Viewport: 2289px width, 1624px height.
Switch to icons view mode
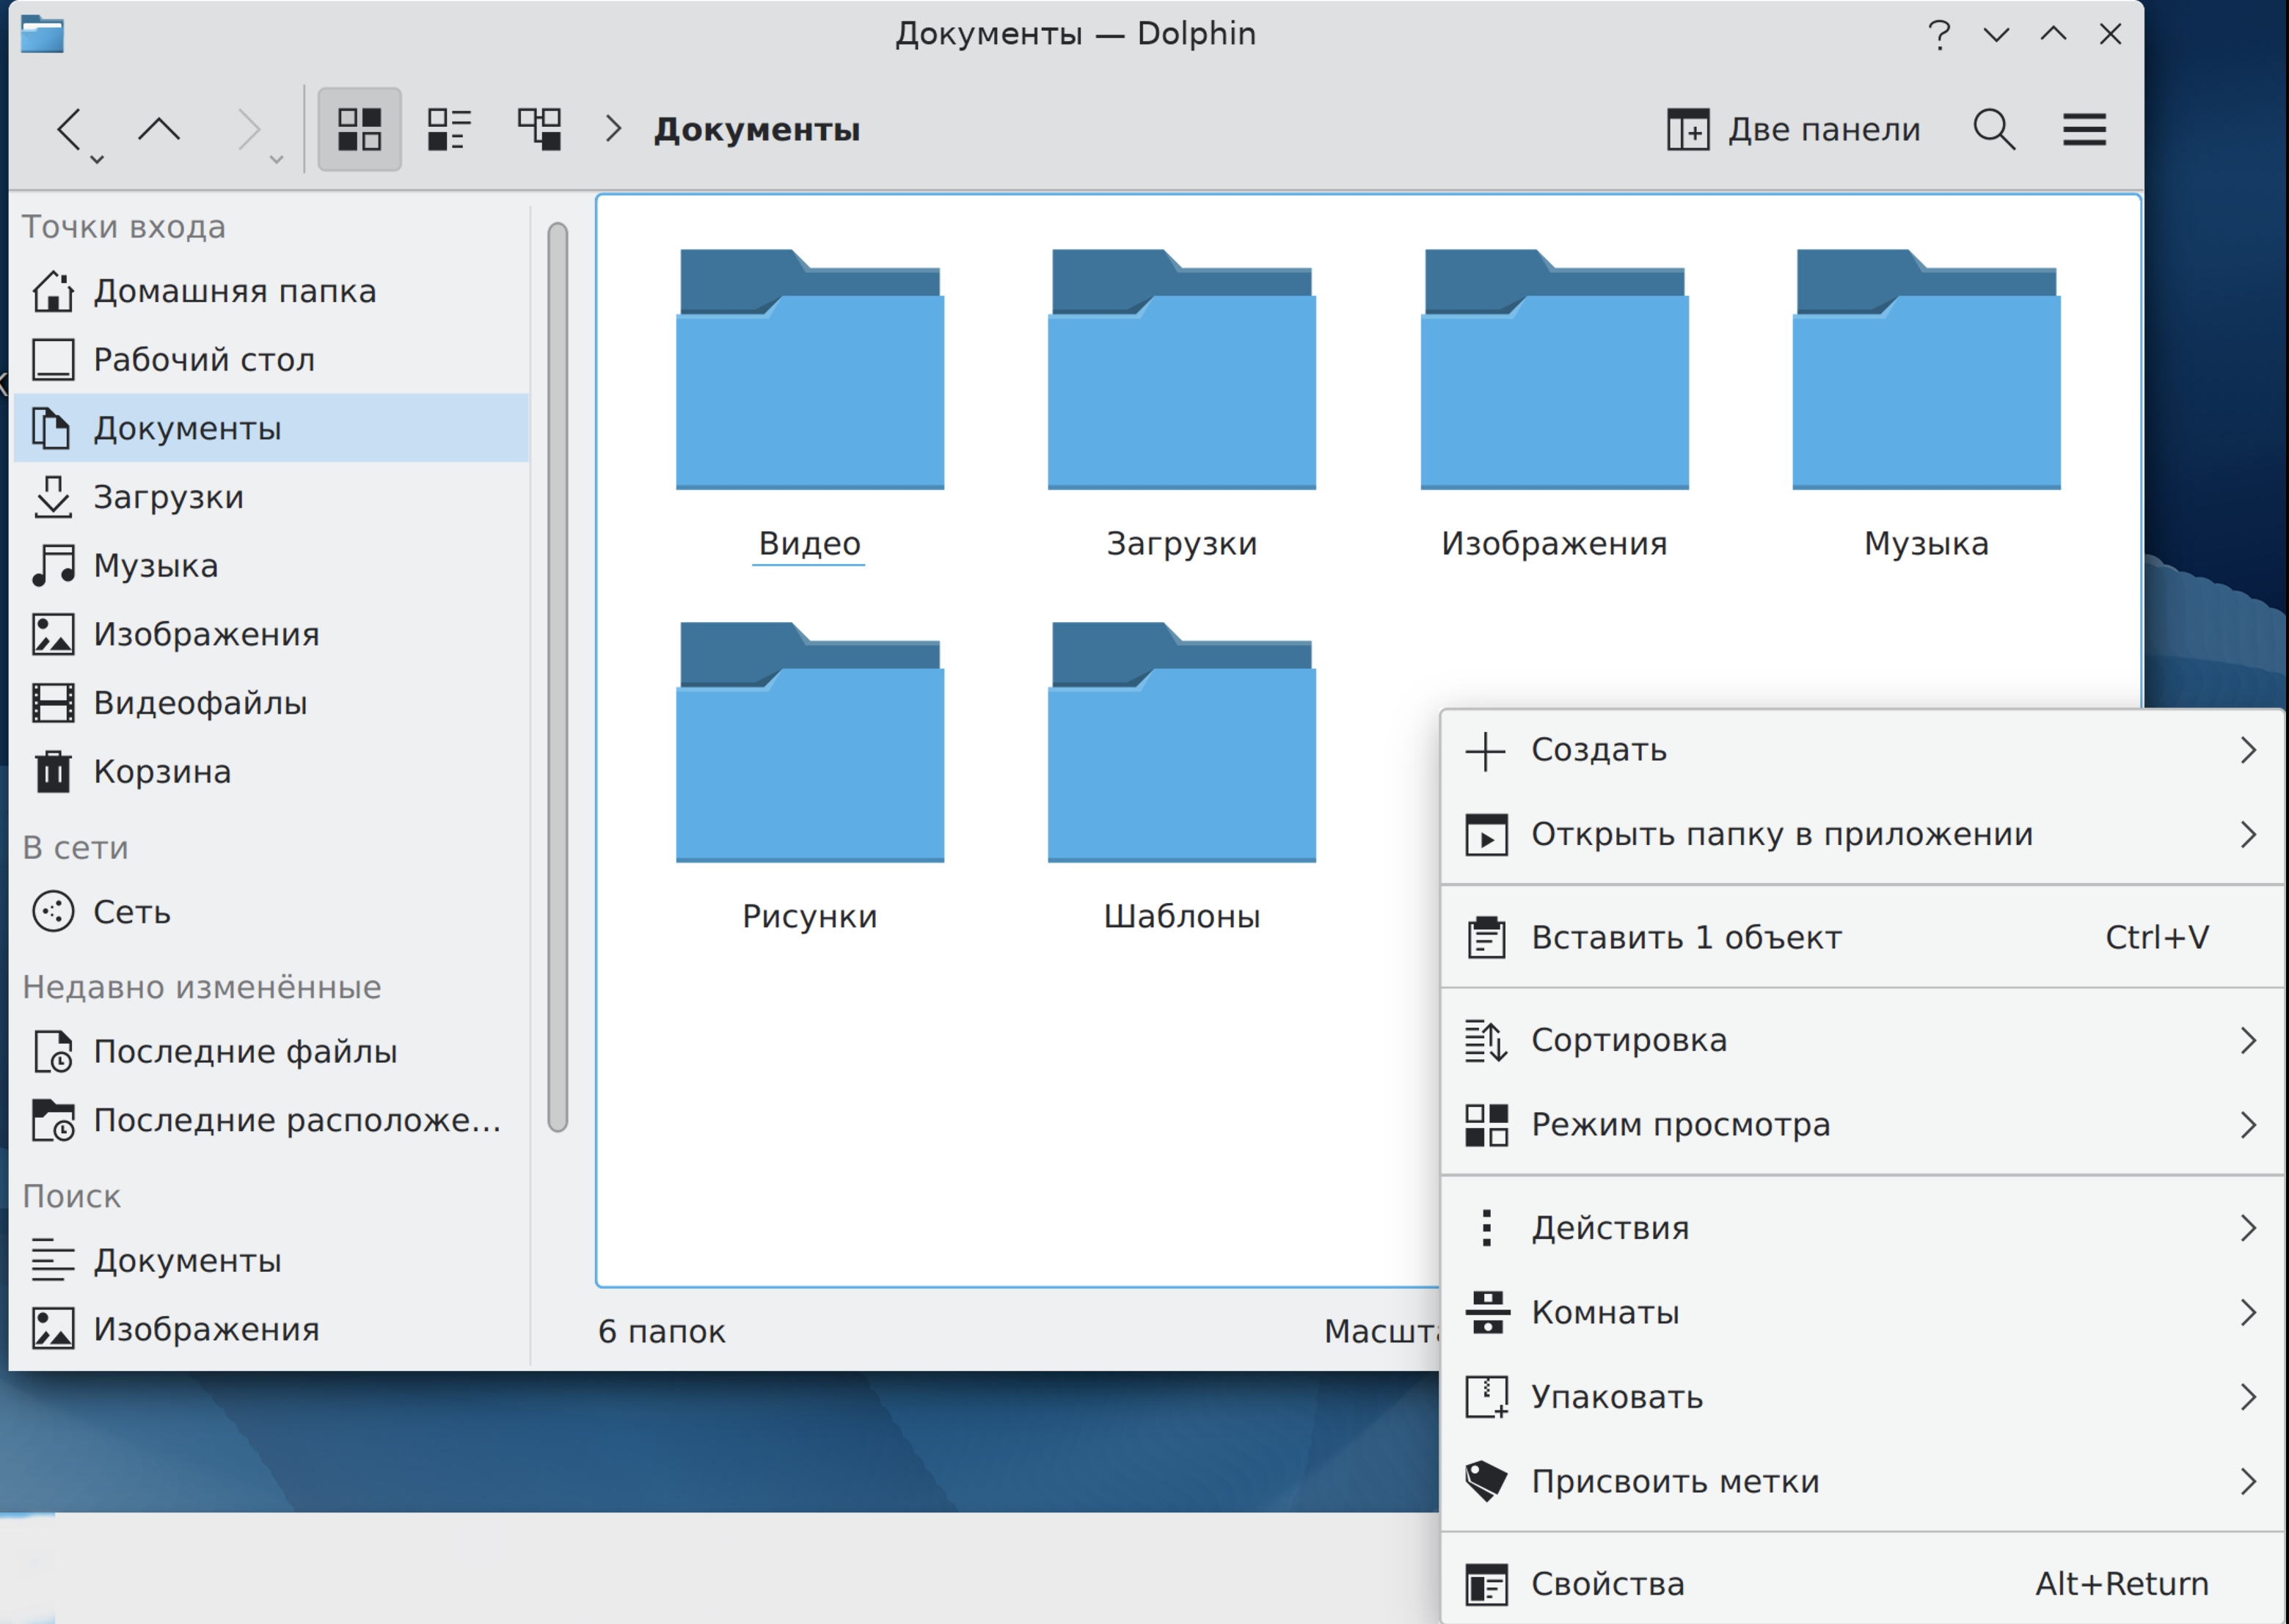(x=359, y=130)
